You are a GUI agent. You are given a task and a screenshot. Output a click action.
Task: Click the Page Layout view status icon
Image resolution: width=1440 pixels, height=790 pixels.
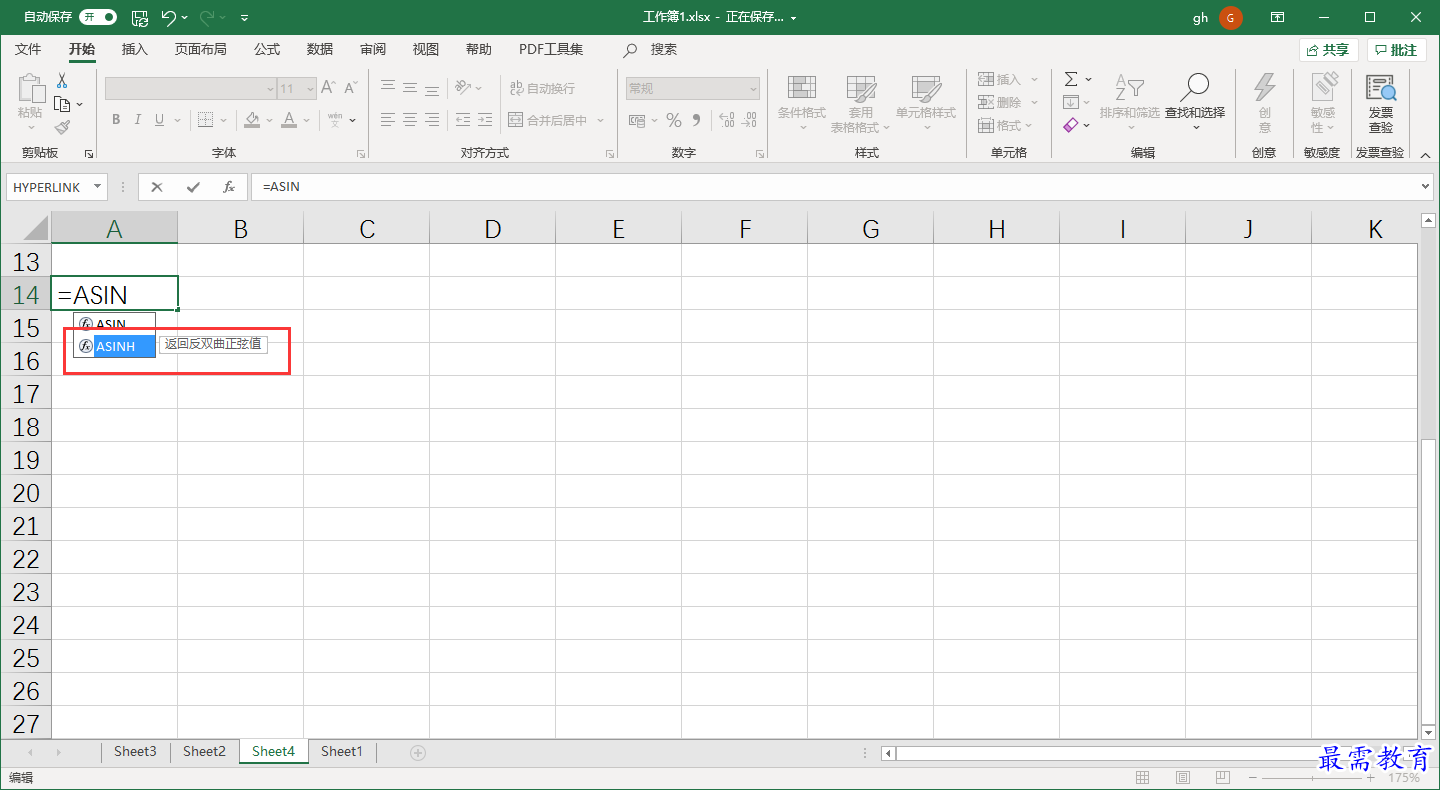[x=1183, y=777]
